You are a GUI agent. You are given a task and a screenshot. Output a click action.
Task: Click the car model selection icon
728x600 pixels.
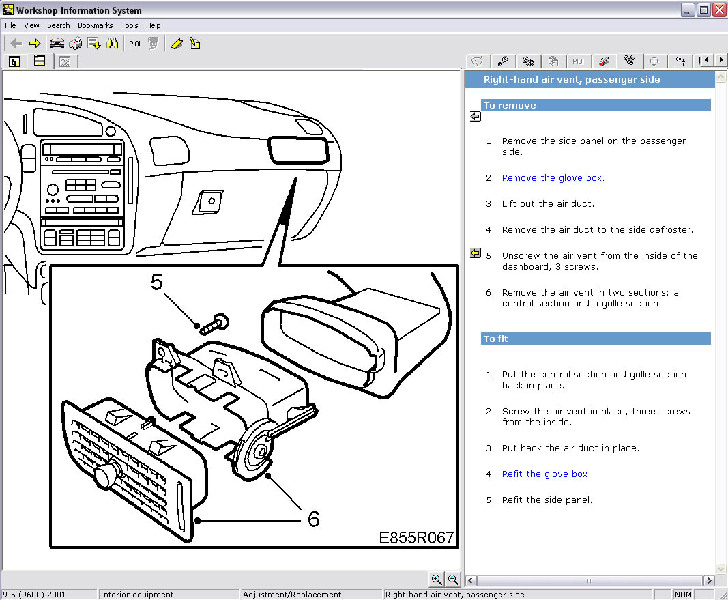(x=56, y=43)
